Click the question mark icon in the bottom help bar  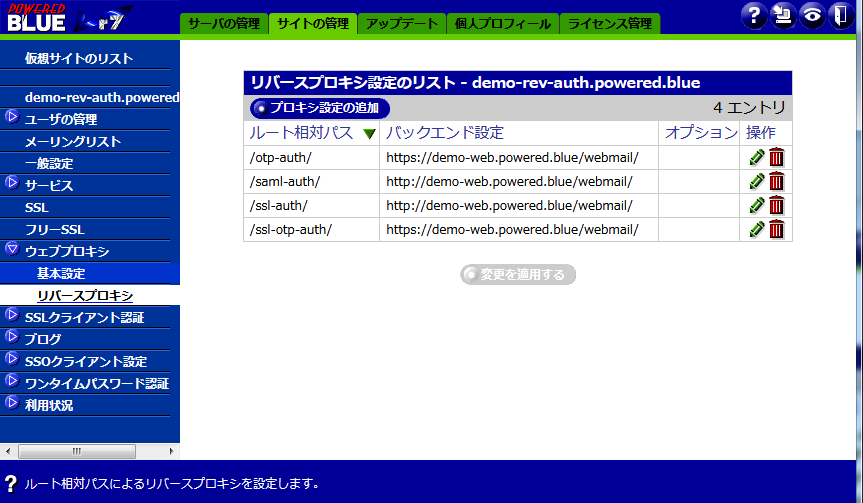[10, 484]
